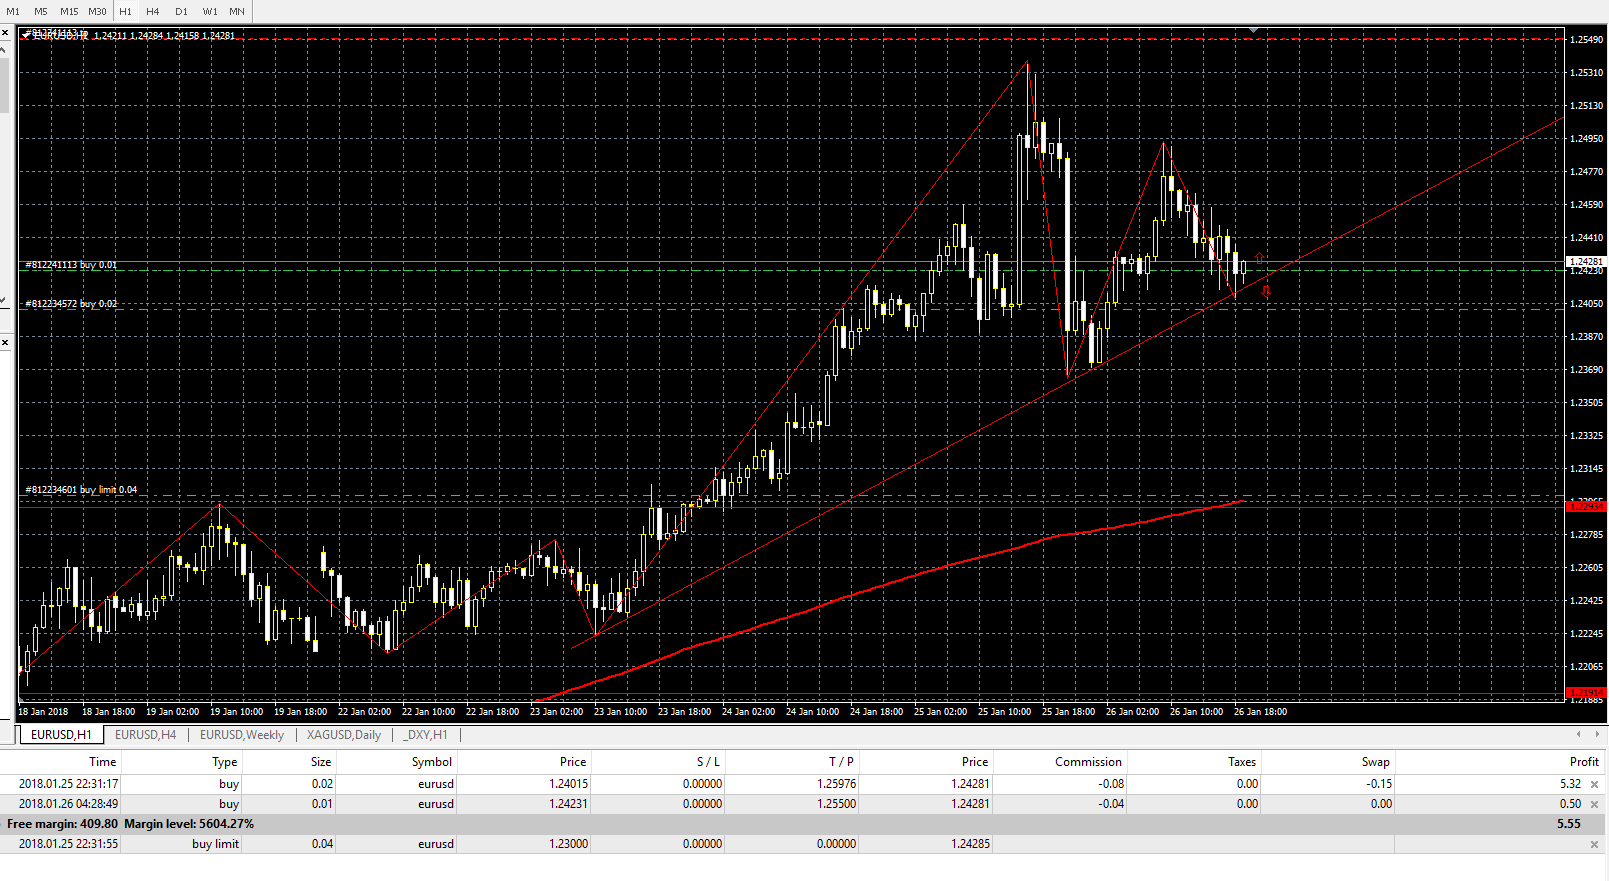Select the #812241113 buy 0.01 chart label

point(71,265)
